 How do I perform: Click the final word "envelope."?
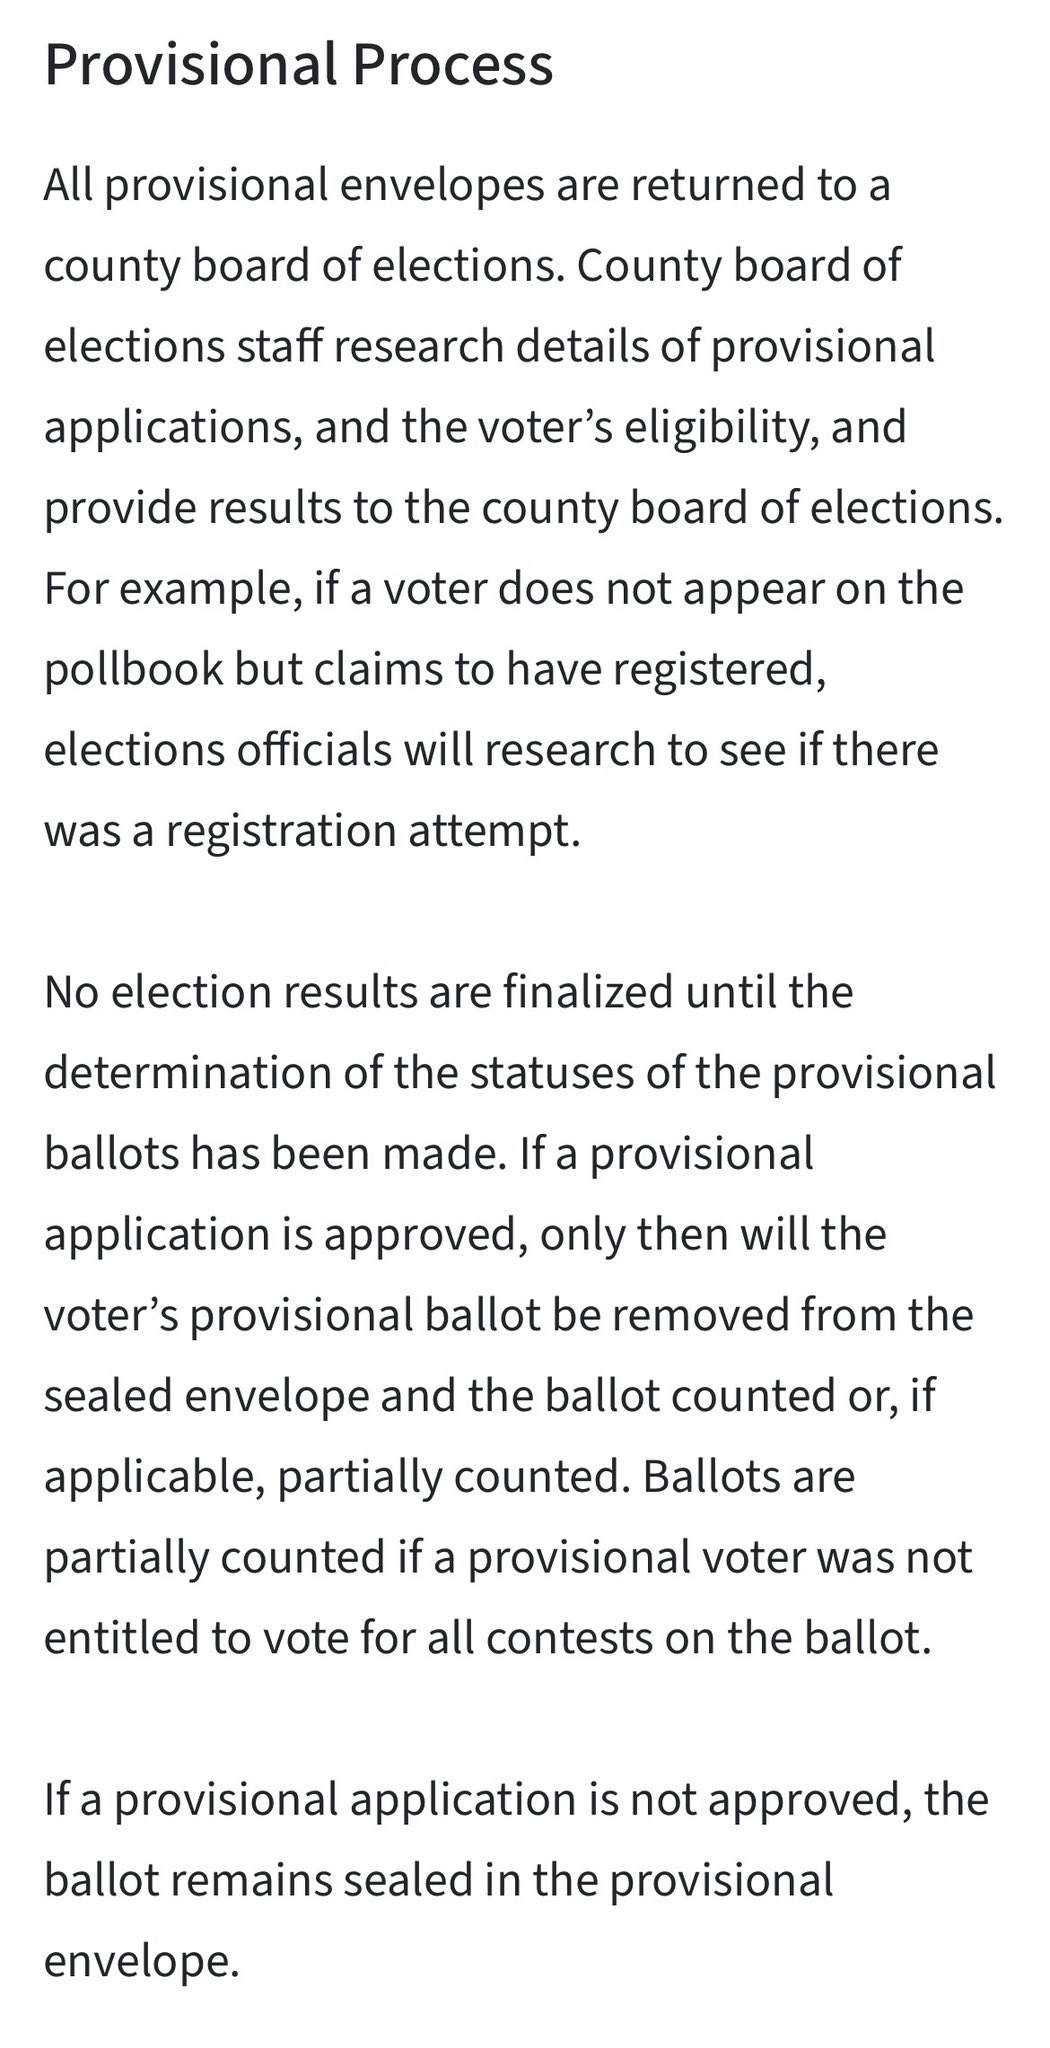[142, 1960]
